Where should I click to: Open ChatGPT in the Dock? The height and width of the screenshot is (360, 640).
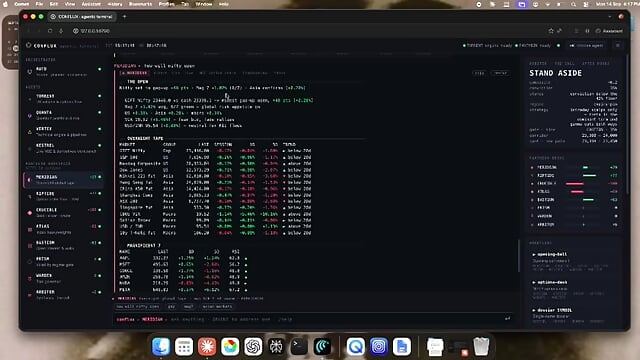253,347
